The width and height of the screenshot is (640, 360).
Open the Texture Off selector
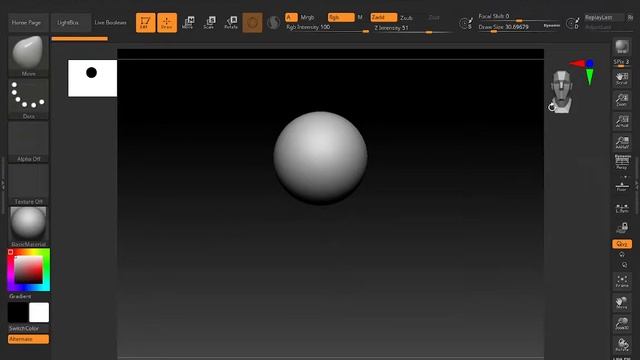pyautogui.click(x=28, y=184)
